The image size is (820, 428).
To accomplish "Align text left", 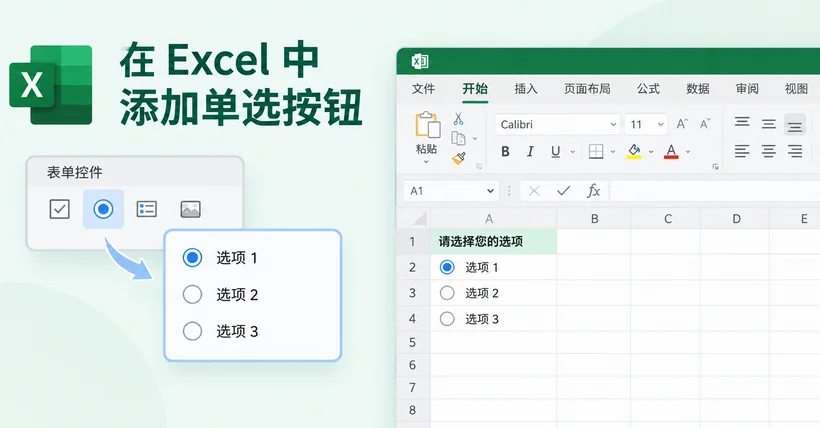I will tap(742, 152).
